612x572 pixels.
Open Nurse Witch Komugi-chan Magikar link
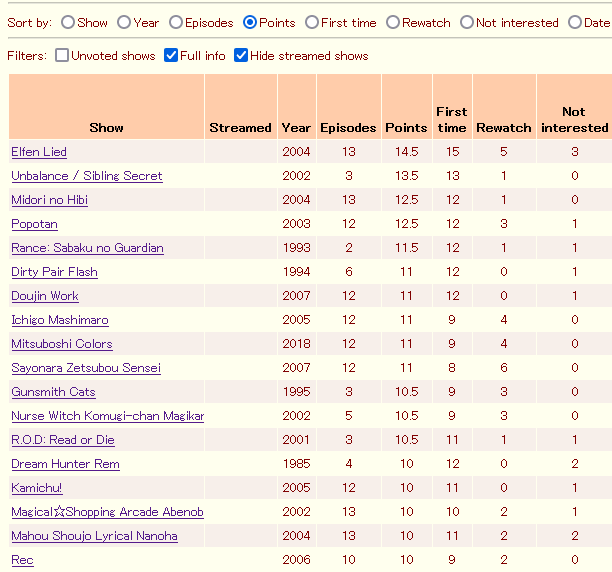tap(108, 416)
